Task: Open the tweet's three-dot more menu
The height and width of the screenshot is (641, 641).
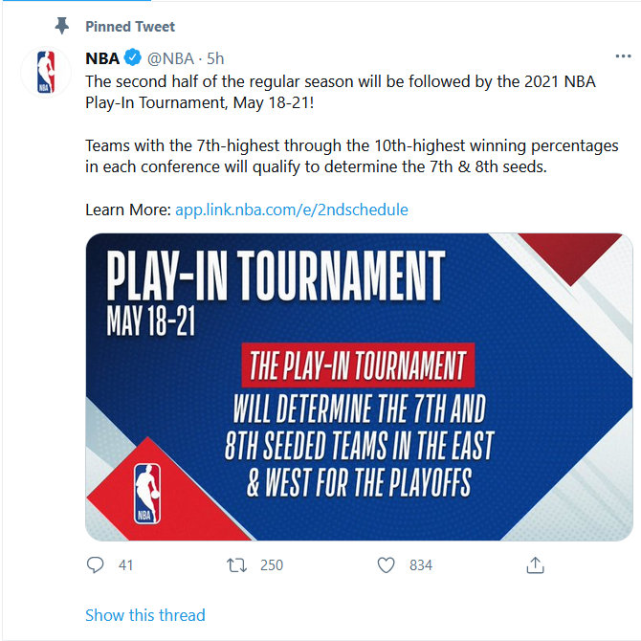Action: coord(622,57)
